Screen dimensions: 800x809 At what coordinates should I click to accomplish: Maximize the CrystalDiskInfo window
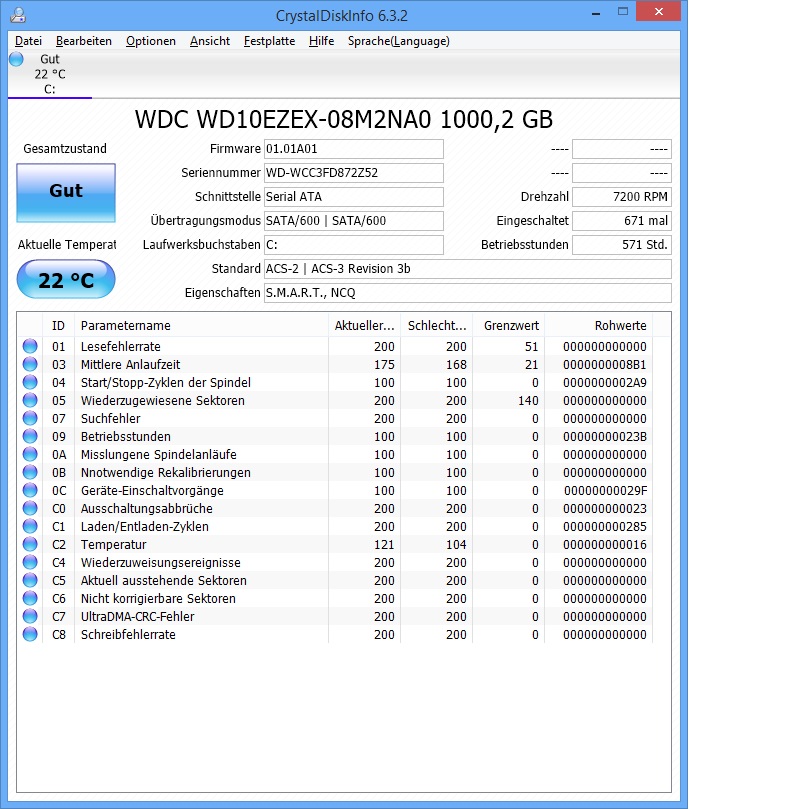tap(623, 12)
